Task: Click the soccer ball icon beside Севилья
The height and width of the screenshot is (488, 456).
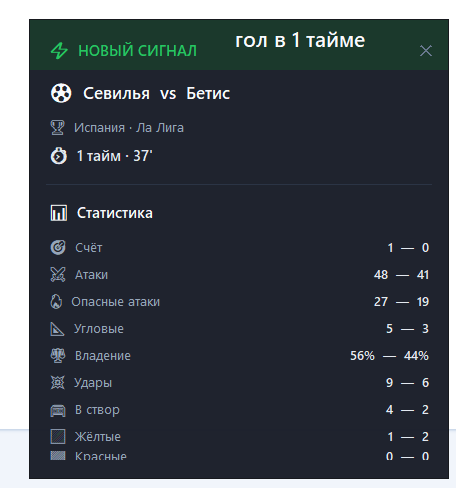Action: [x=61, y=93]
